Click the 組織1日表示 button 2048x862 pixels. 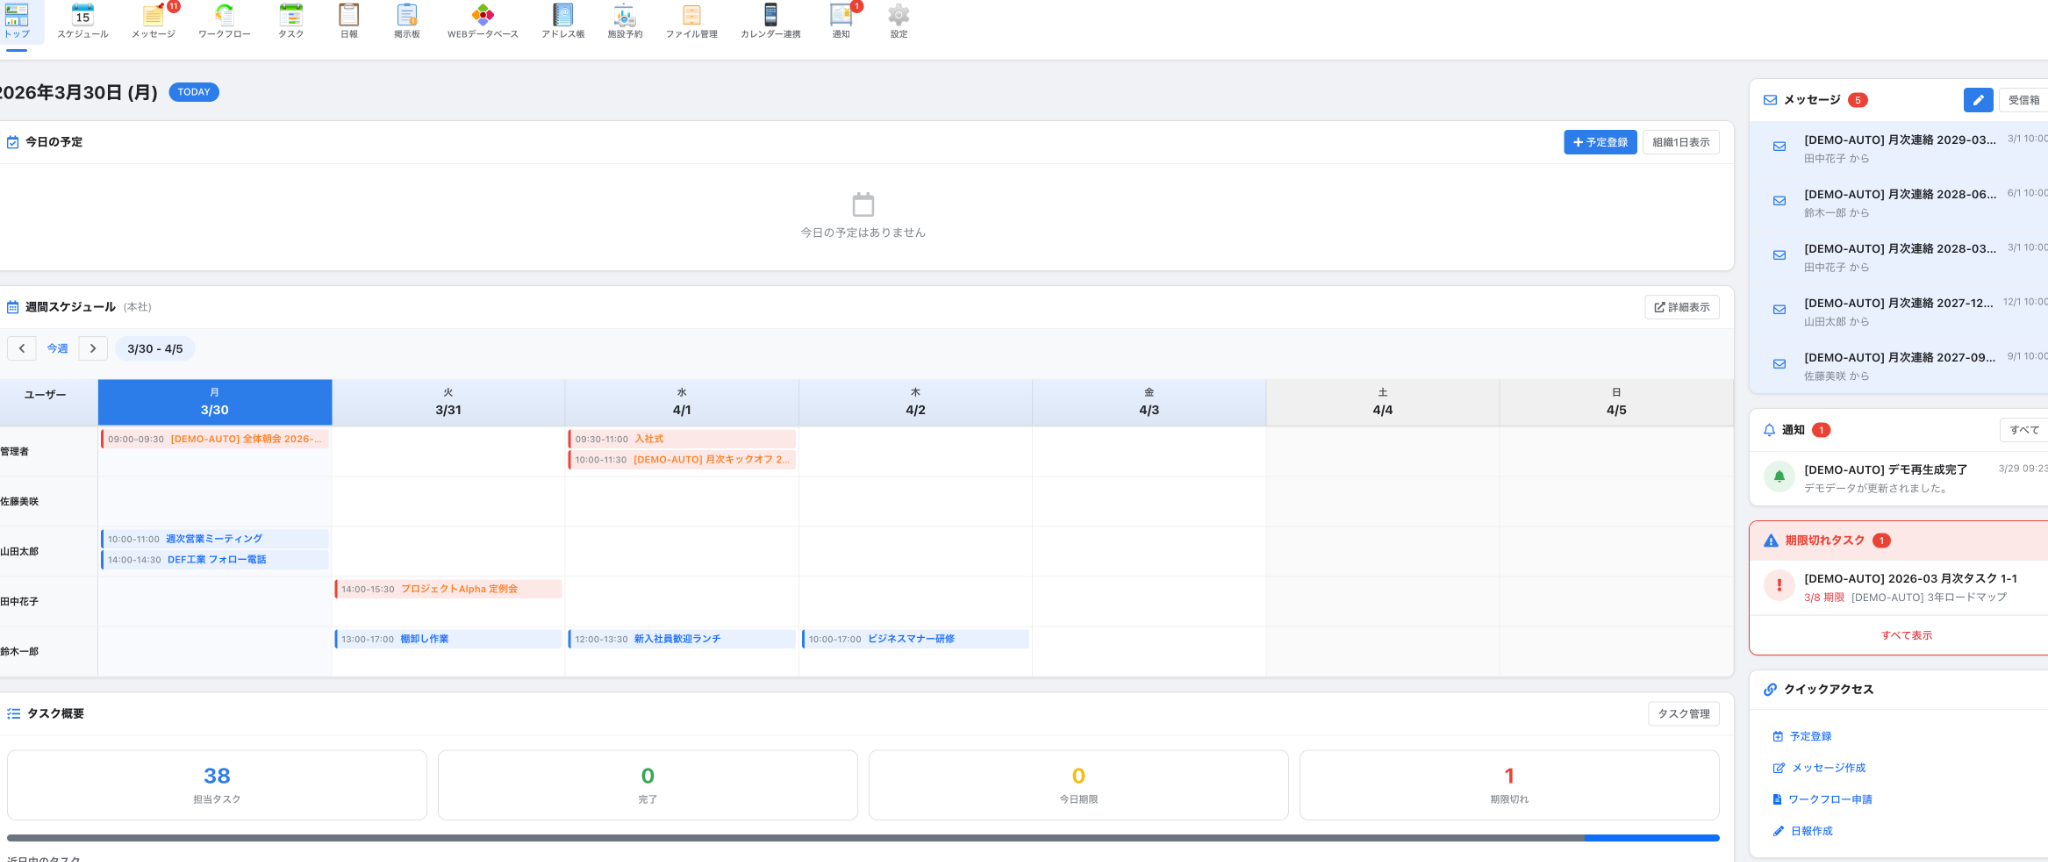[x=1681, y=142]
